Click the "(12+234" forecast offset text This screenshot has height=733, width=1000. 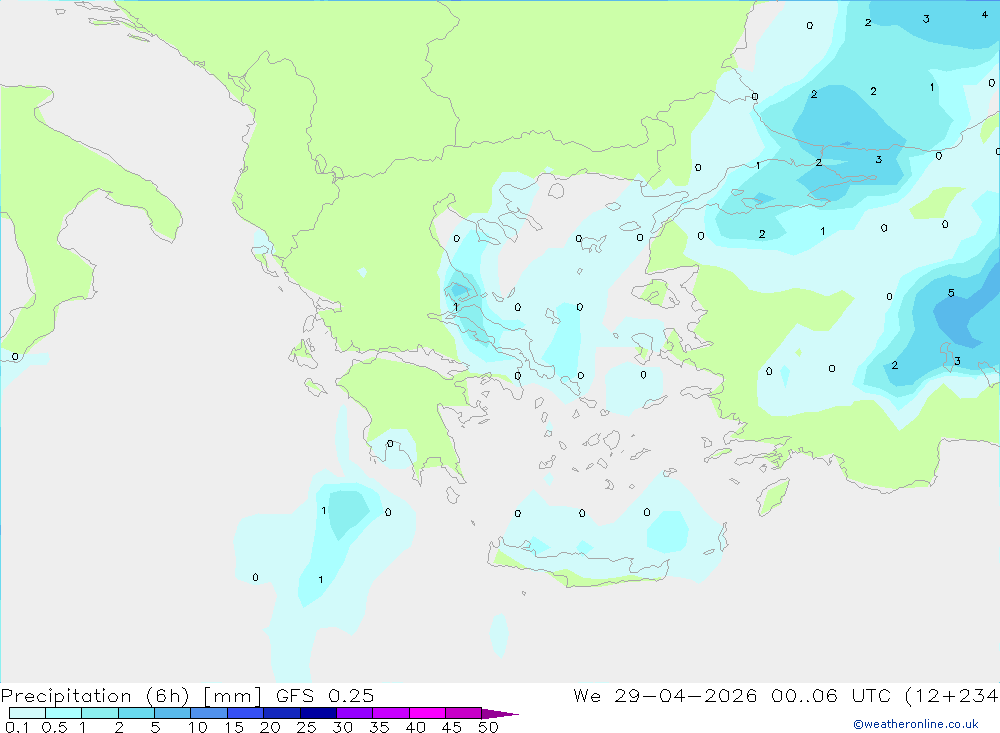952,696
